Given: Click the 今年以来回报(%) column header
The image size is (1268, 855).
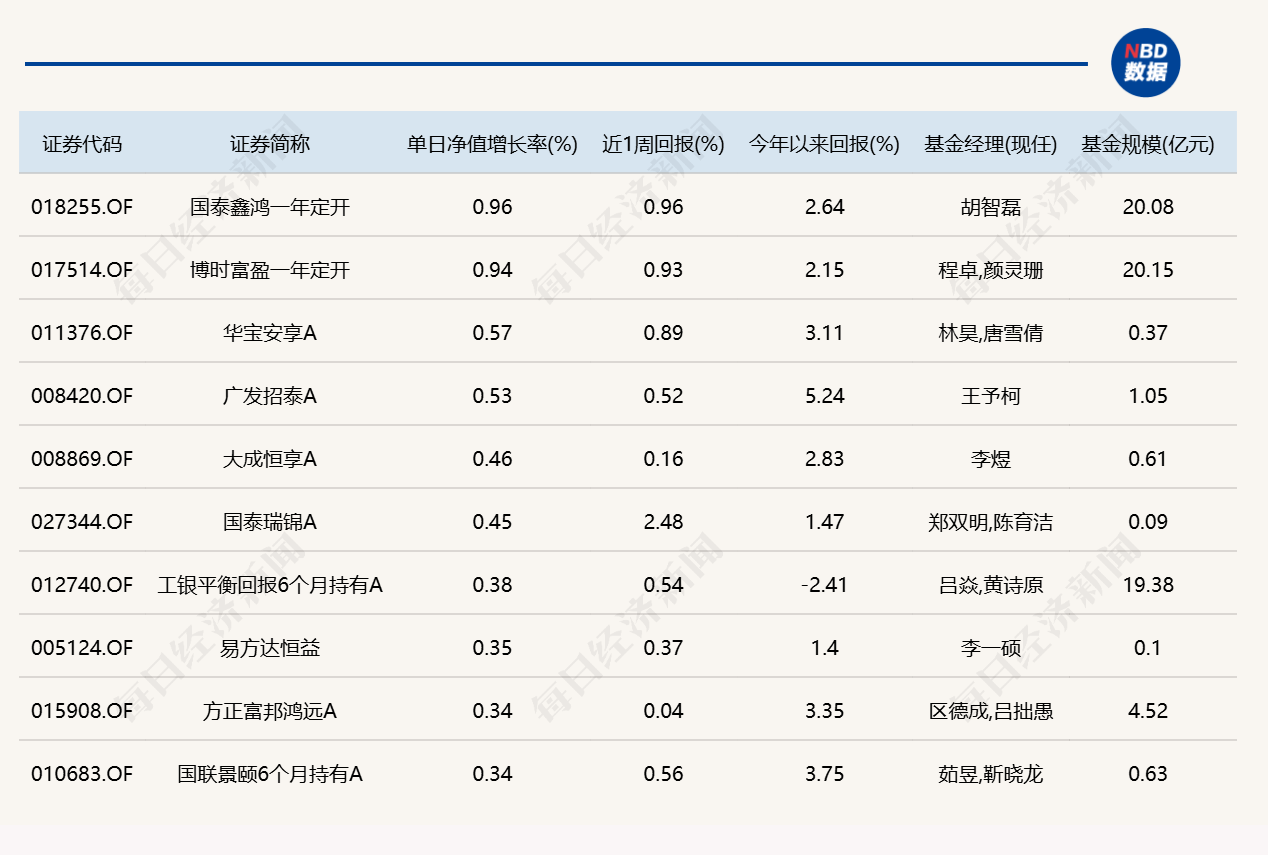Looking at the screenshot, I should (x=824, y=144).
